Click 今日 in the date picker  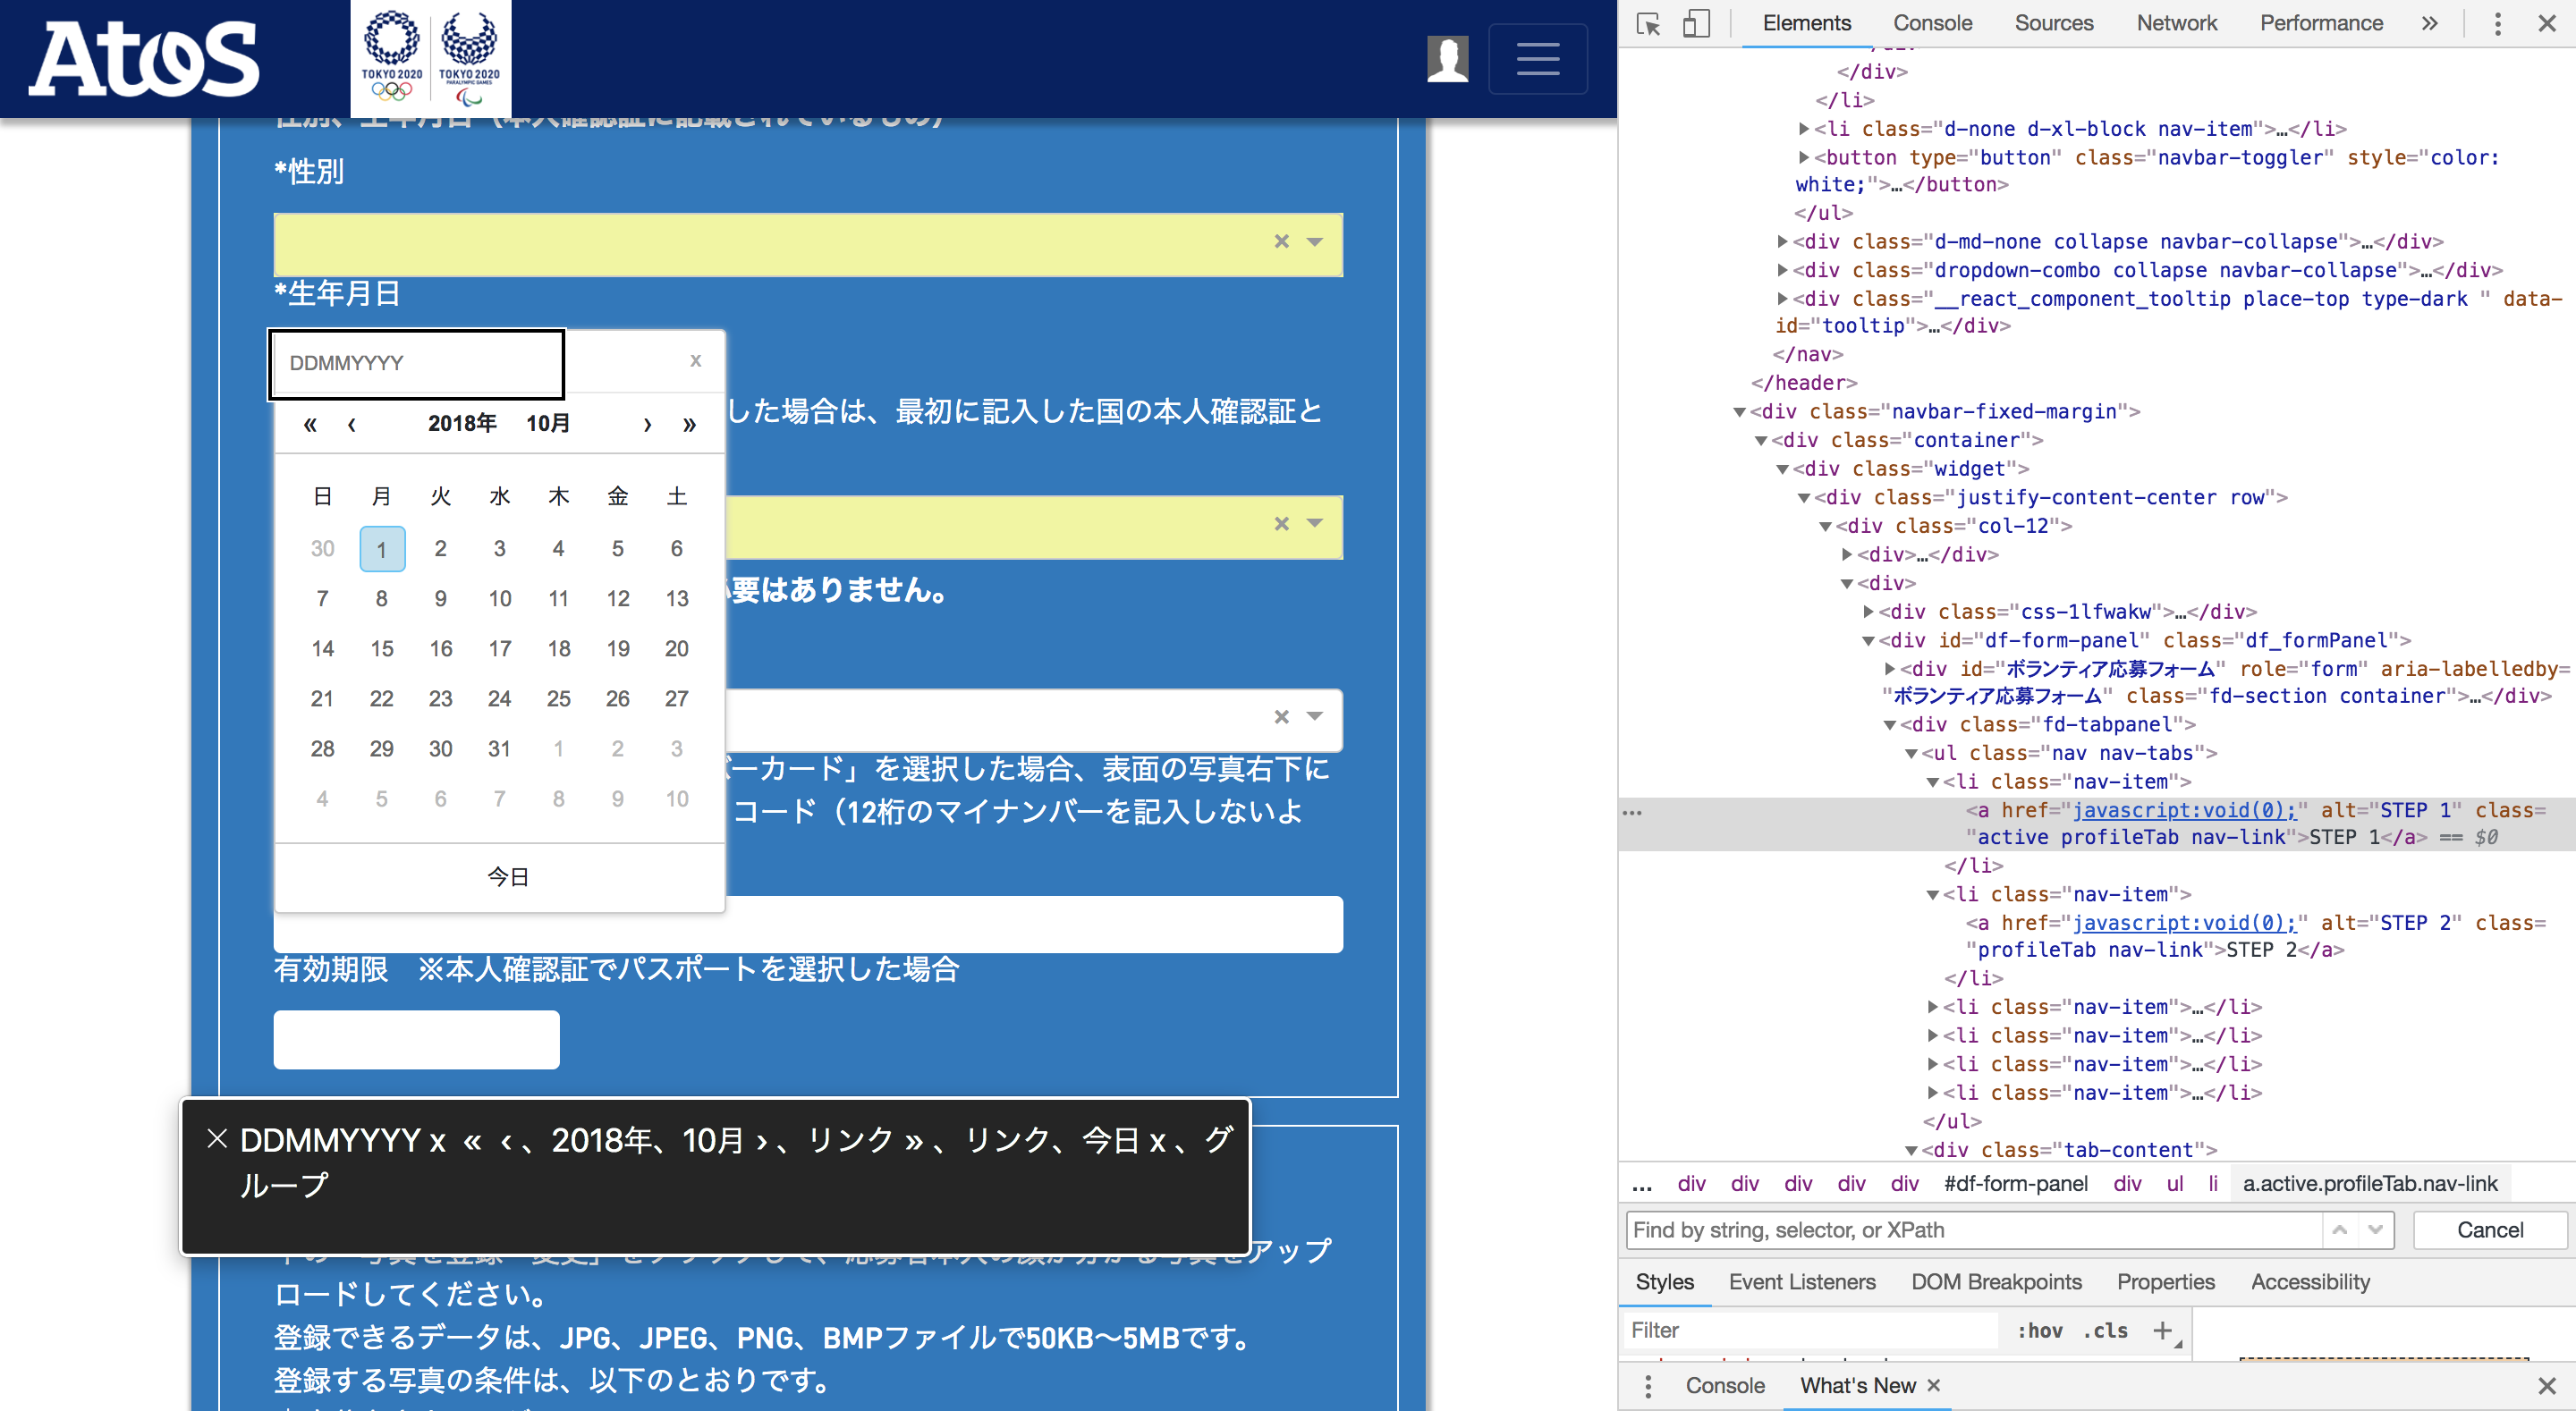(506, 876)
